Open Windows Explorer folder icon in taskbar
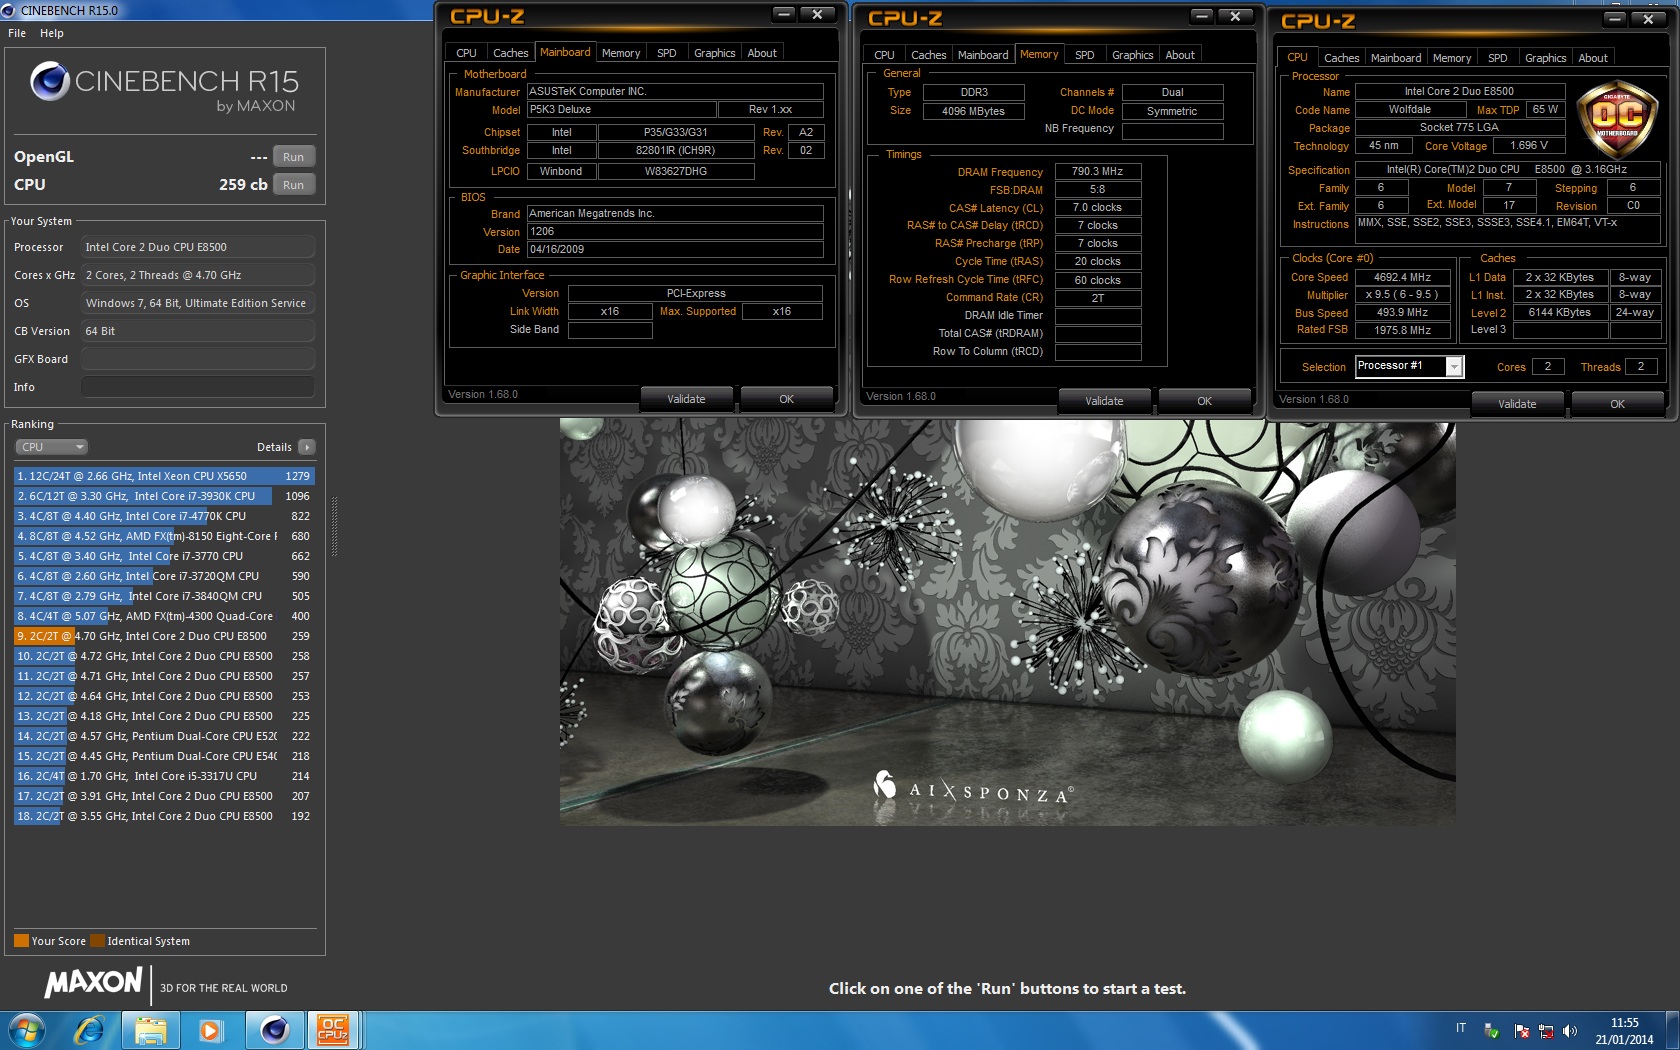The image size is (1680, 1050). (x=150, y=1030)
